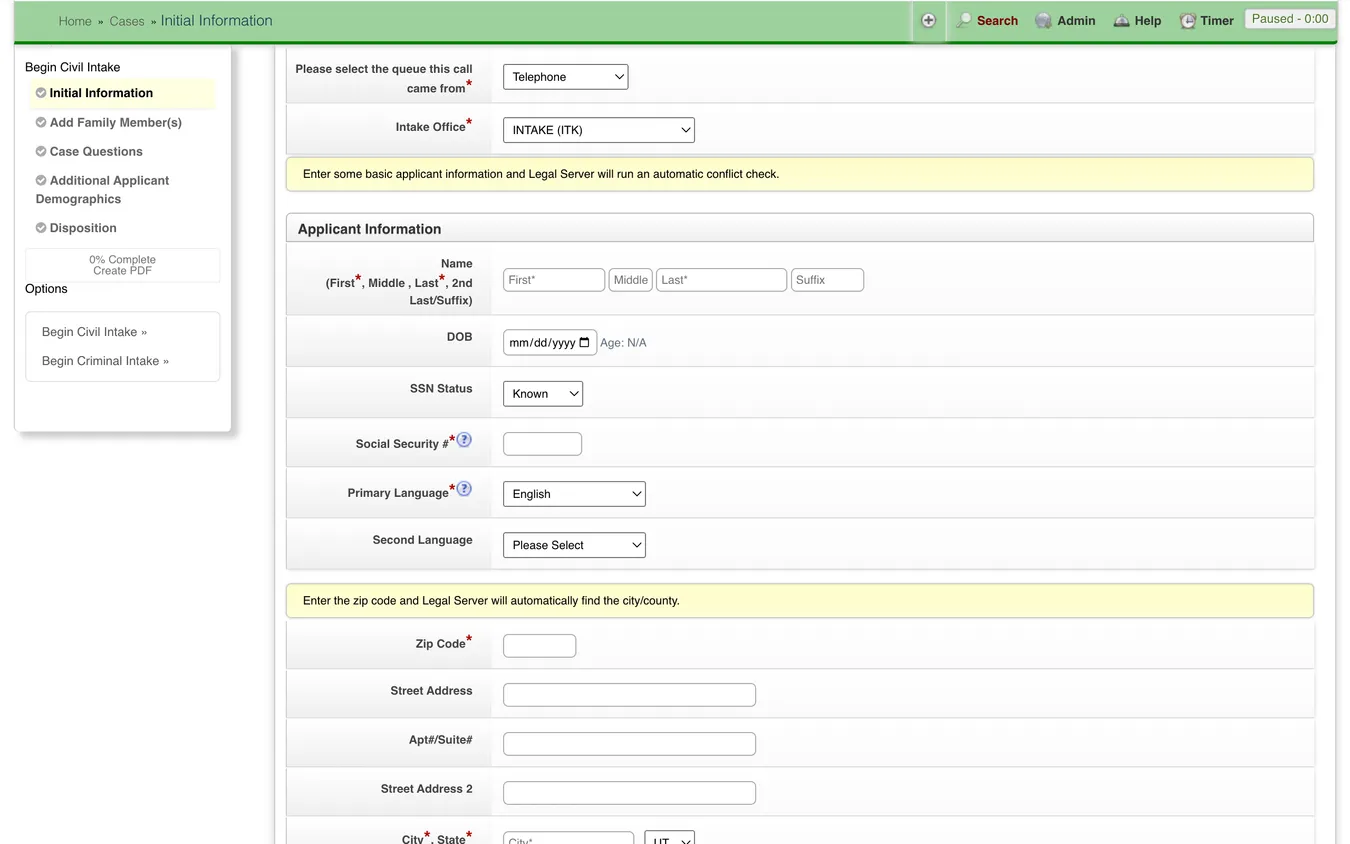Screen dimensions: 1350x844
Task: Click the Help bell icon
Action: click(1121, 20)
